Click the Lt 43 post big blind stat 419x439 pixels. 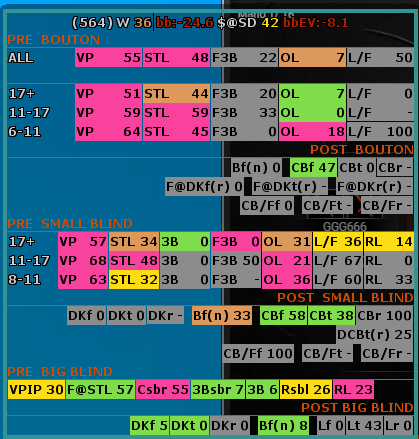tap(365, 425)
